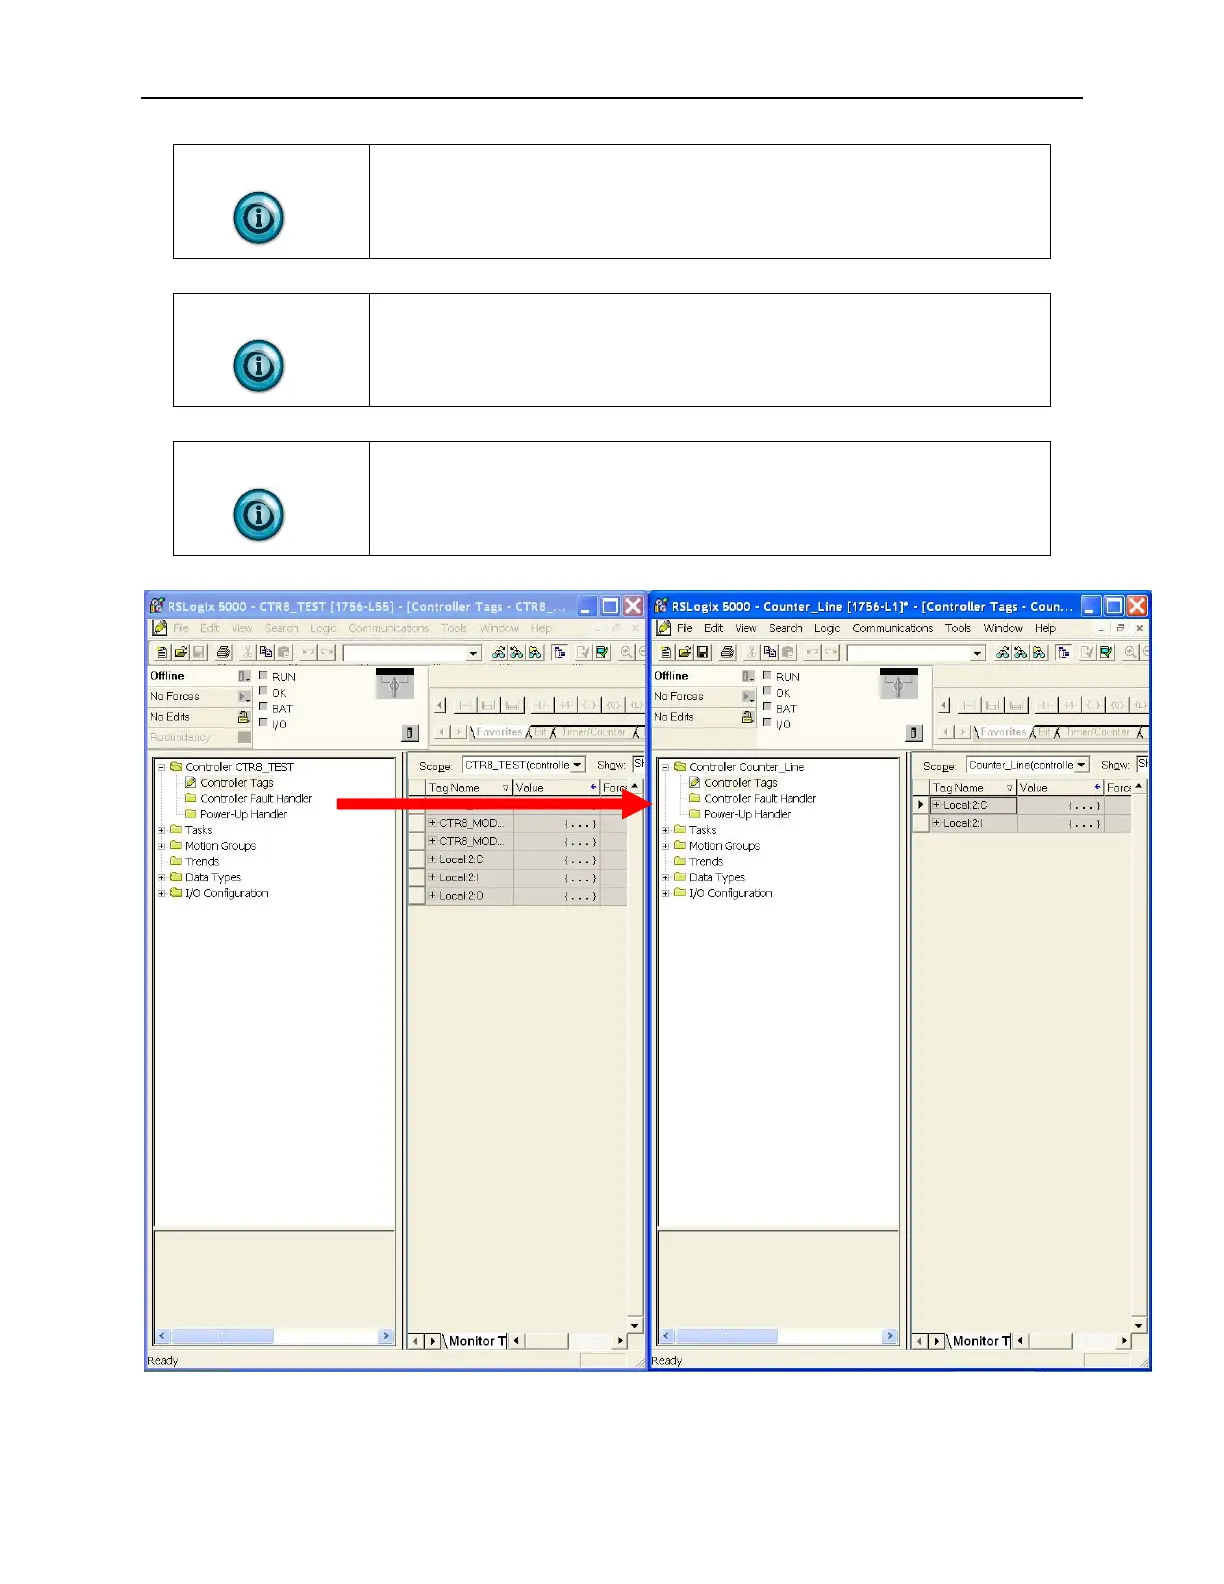Click No Edits lock icon in CTR8_TEST window
Image resolution: width=1224 pixels, height=1584 pixels.
pyautogui.click(x=243, y=717)
